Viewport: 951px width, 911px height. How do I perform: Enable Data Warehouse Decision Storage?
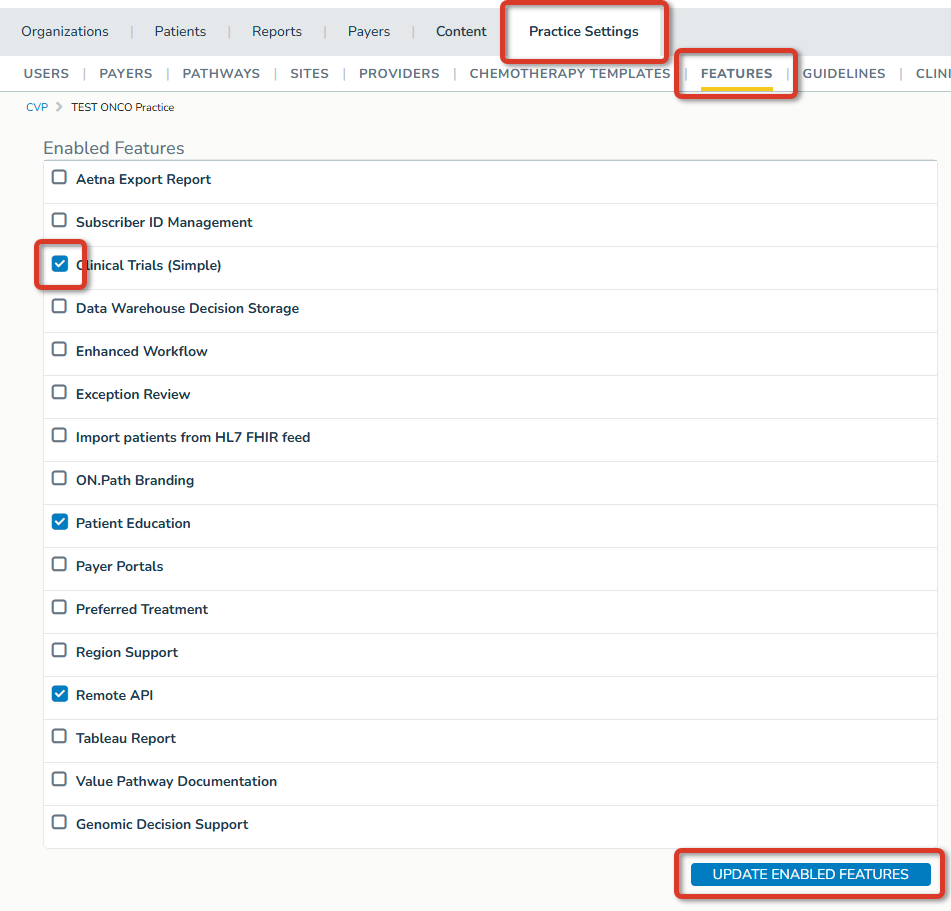[59, 306]
